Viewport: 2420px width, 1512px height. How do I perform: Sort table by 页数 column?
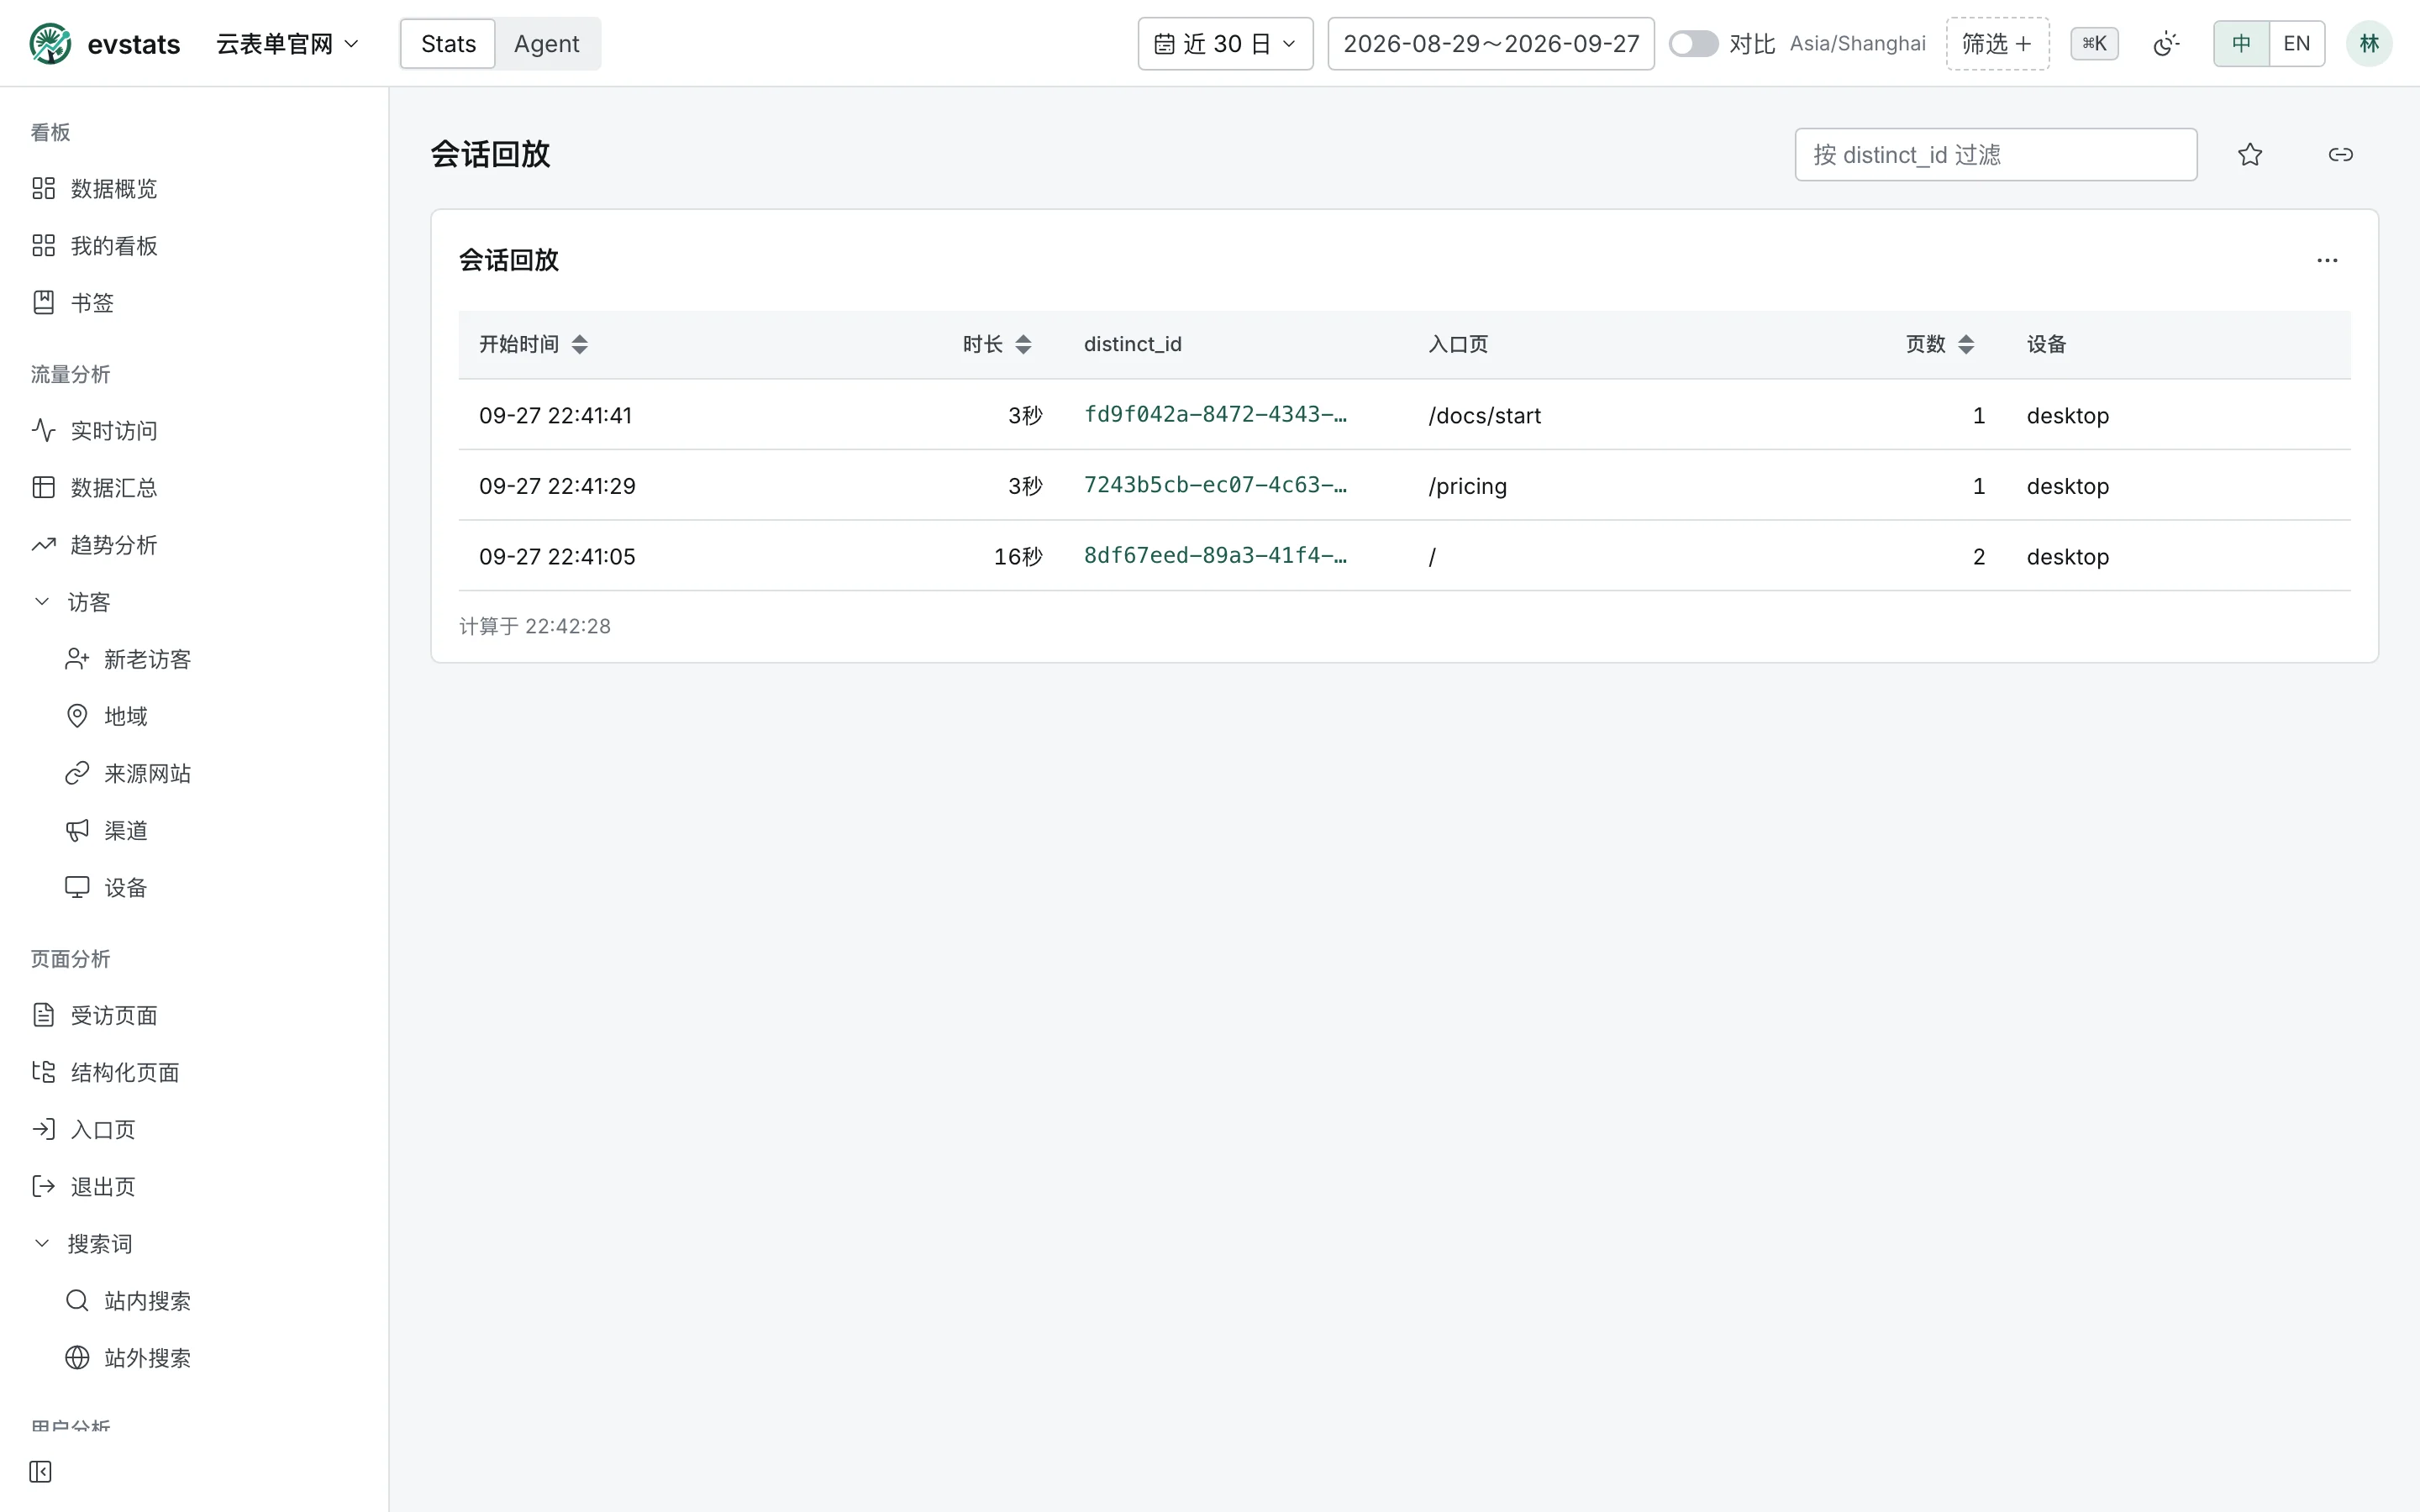tap(1940, 344)
